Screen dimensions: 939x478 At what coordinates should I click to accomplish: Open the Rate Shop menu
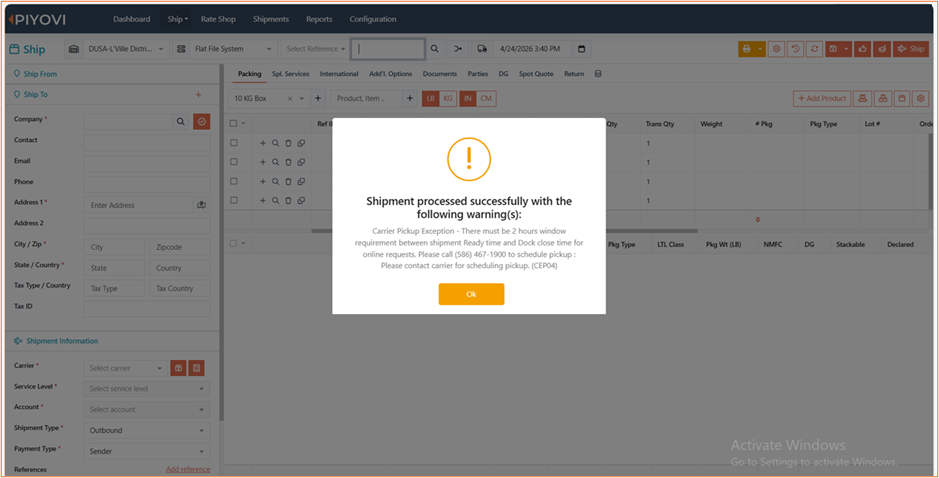point(218,19)
